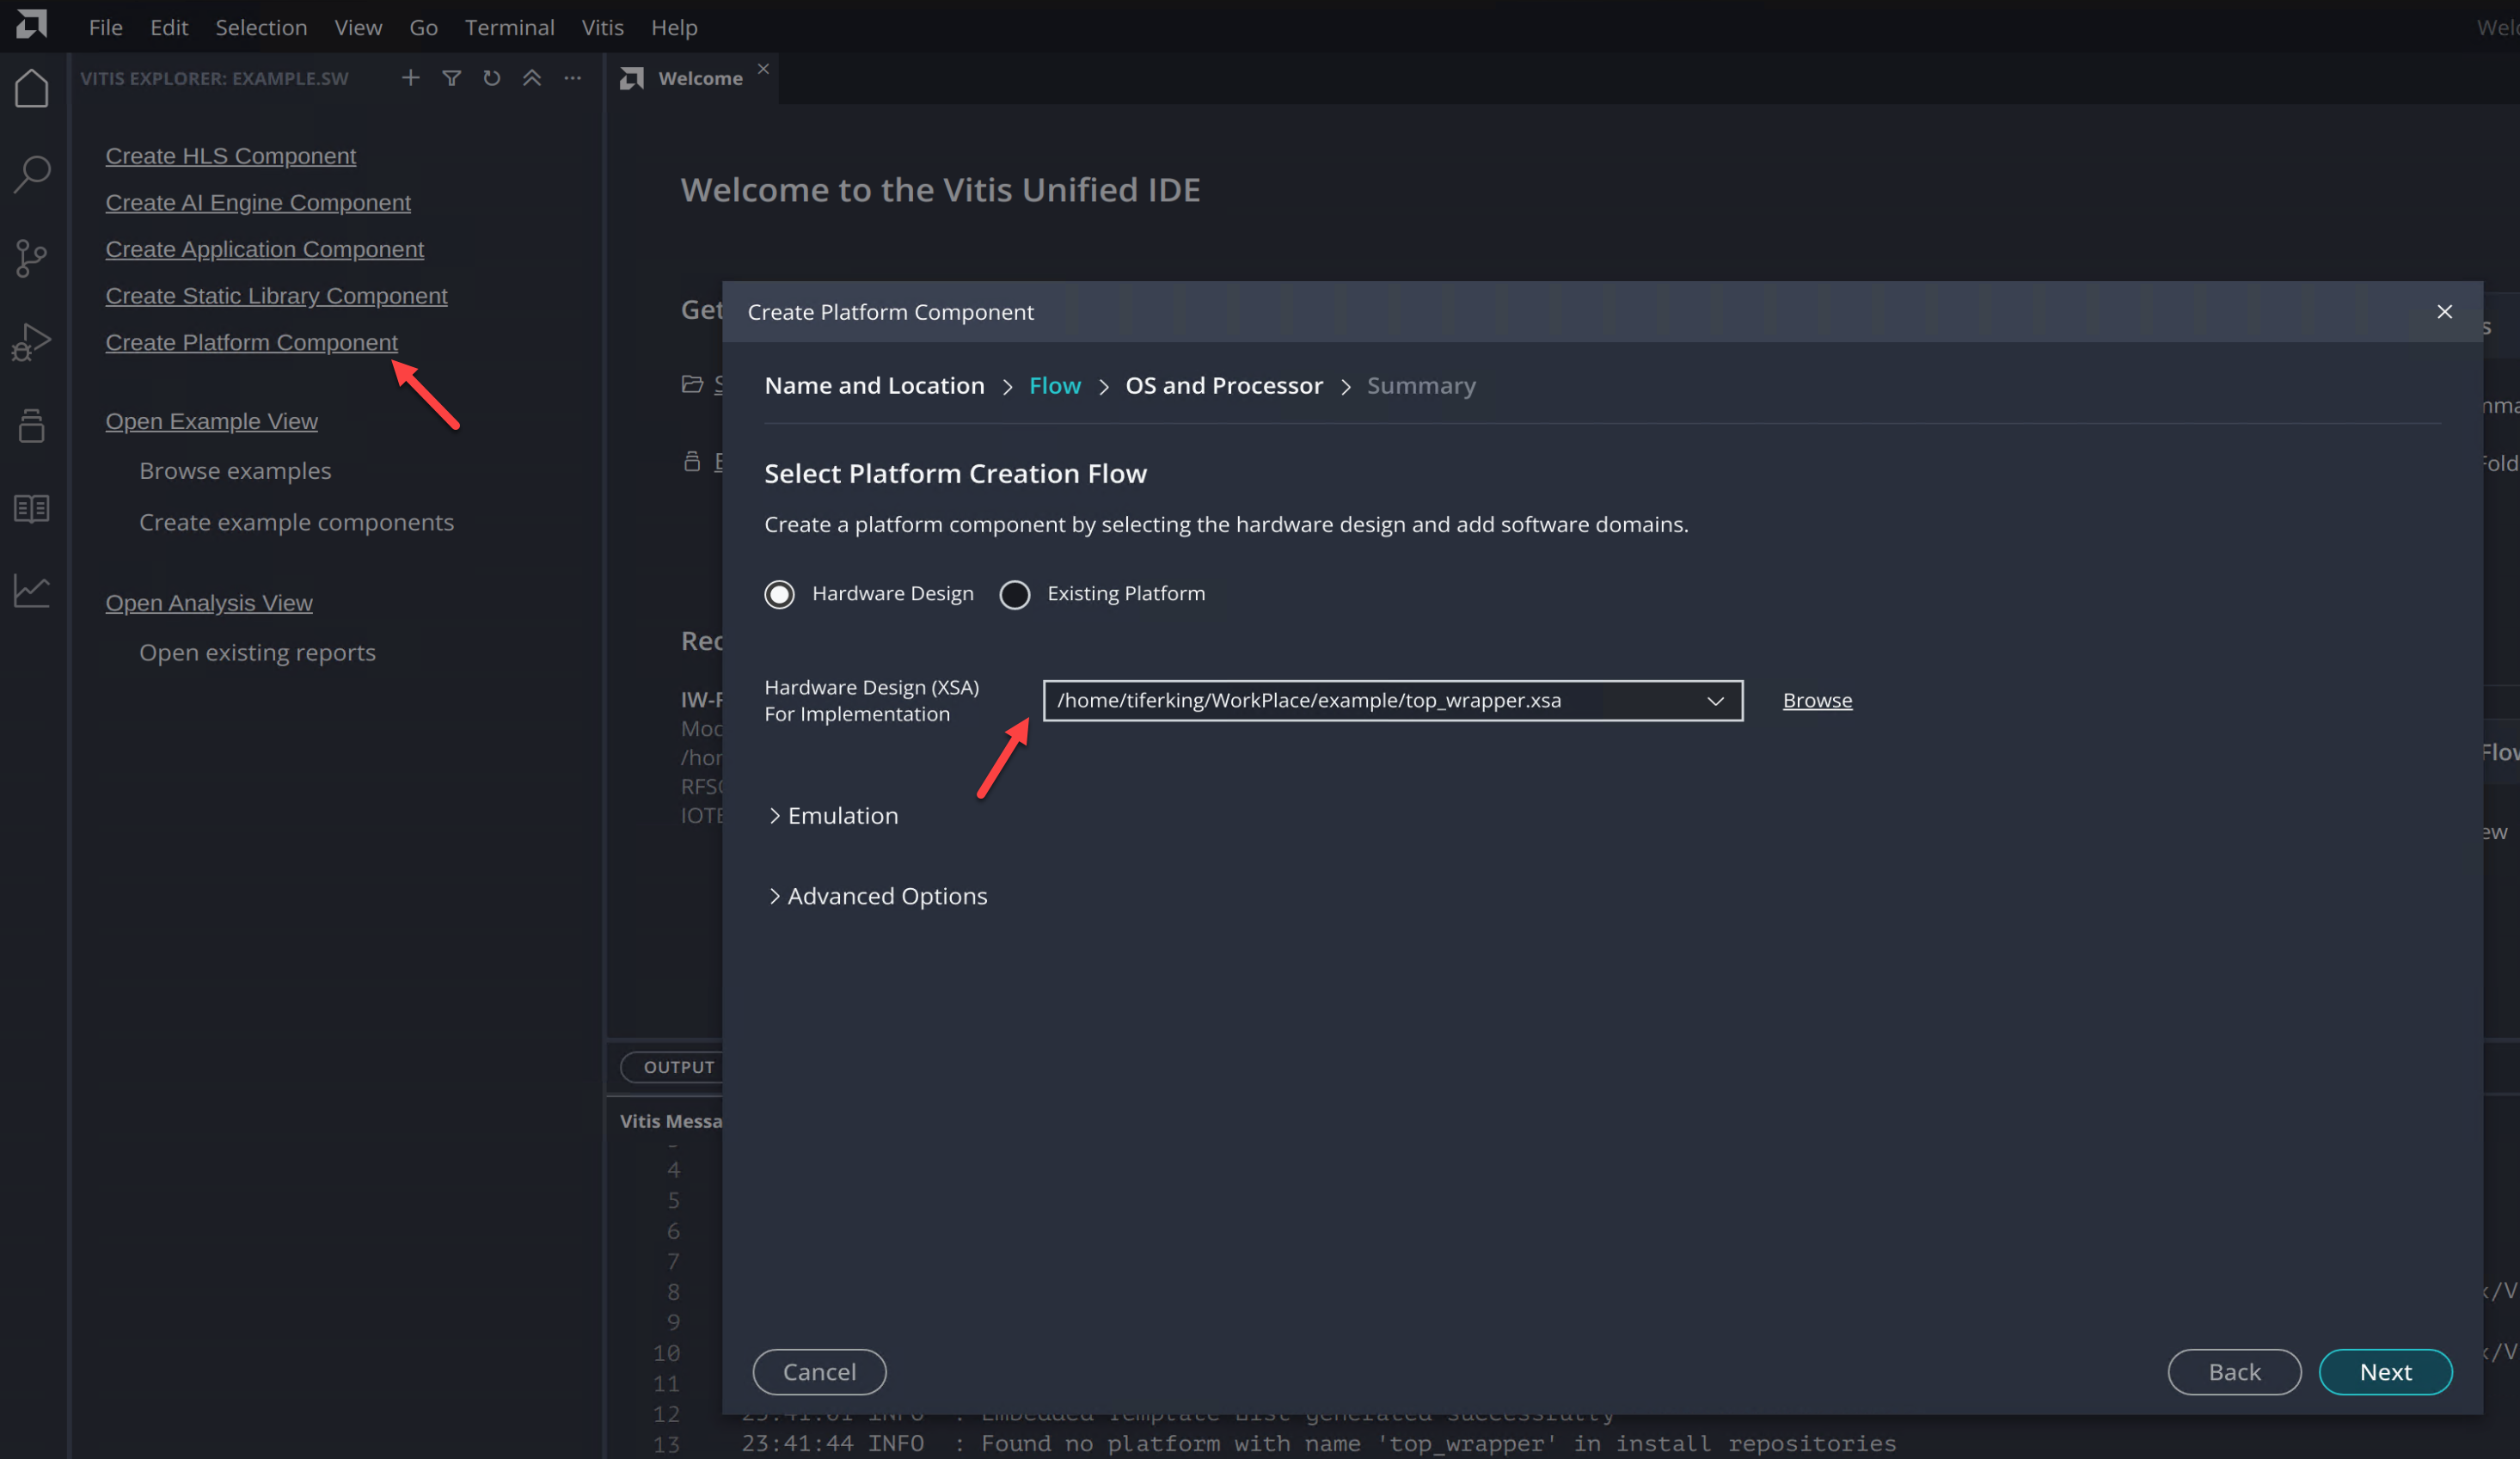2520x1459 pixels.
Task: Open the Selection menu
Action: (261, 27)
